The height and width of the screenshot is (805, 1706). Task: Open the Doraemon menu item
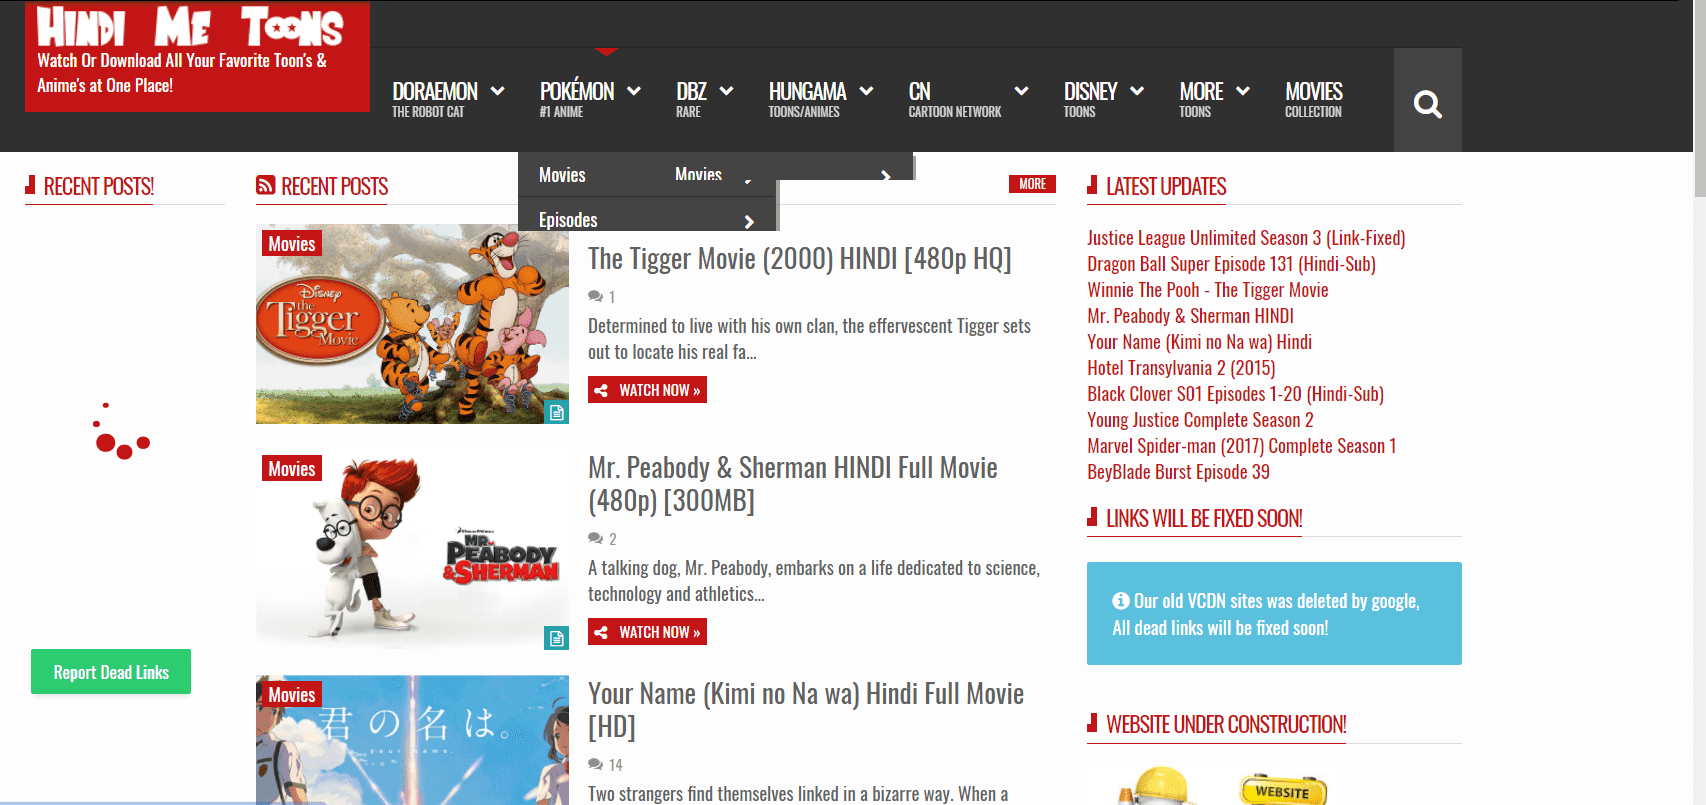tap(435, 99)
